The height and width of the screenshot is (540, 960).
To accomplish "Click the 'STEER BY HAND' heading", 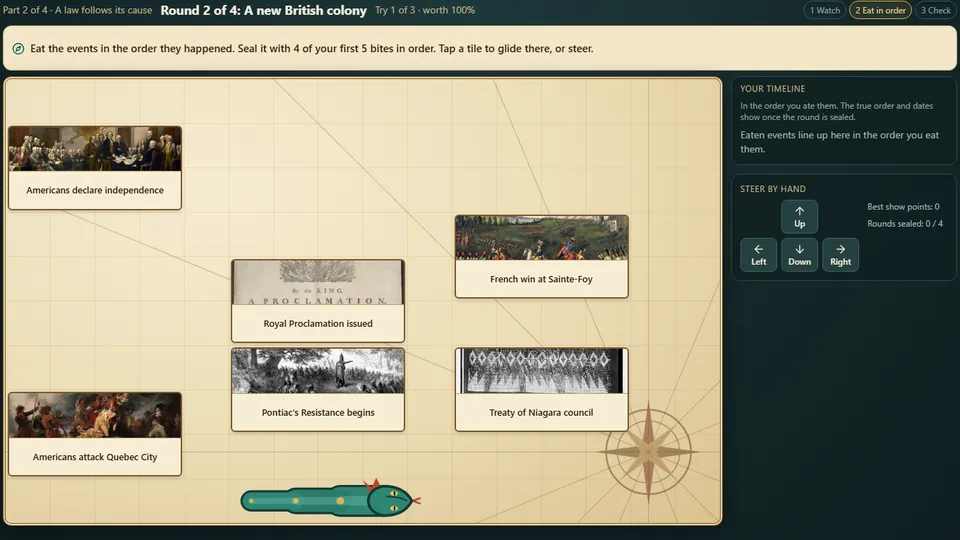I will pos(773,189).
